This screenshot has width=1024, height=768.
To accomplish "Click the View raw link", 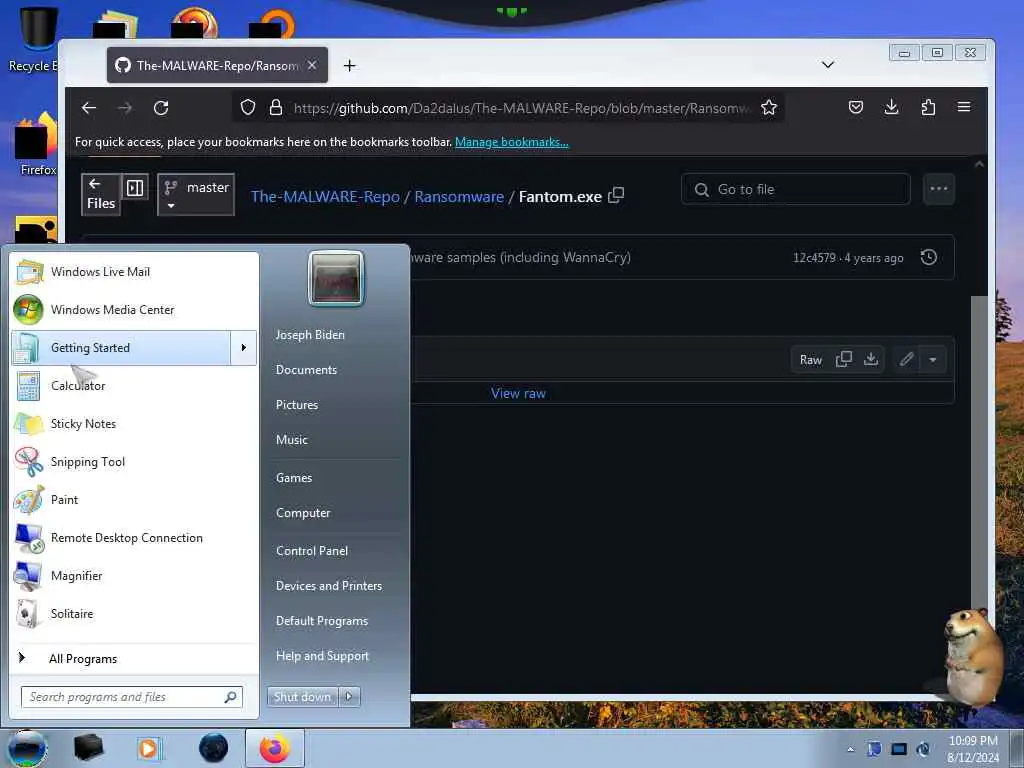I will (x=518, y=393).
